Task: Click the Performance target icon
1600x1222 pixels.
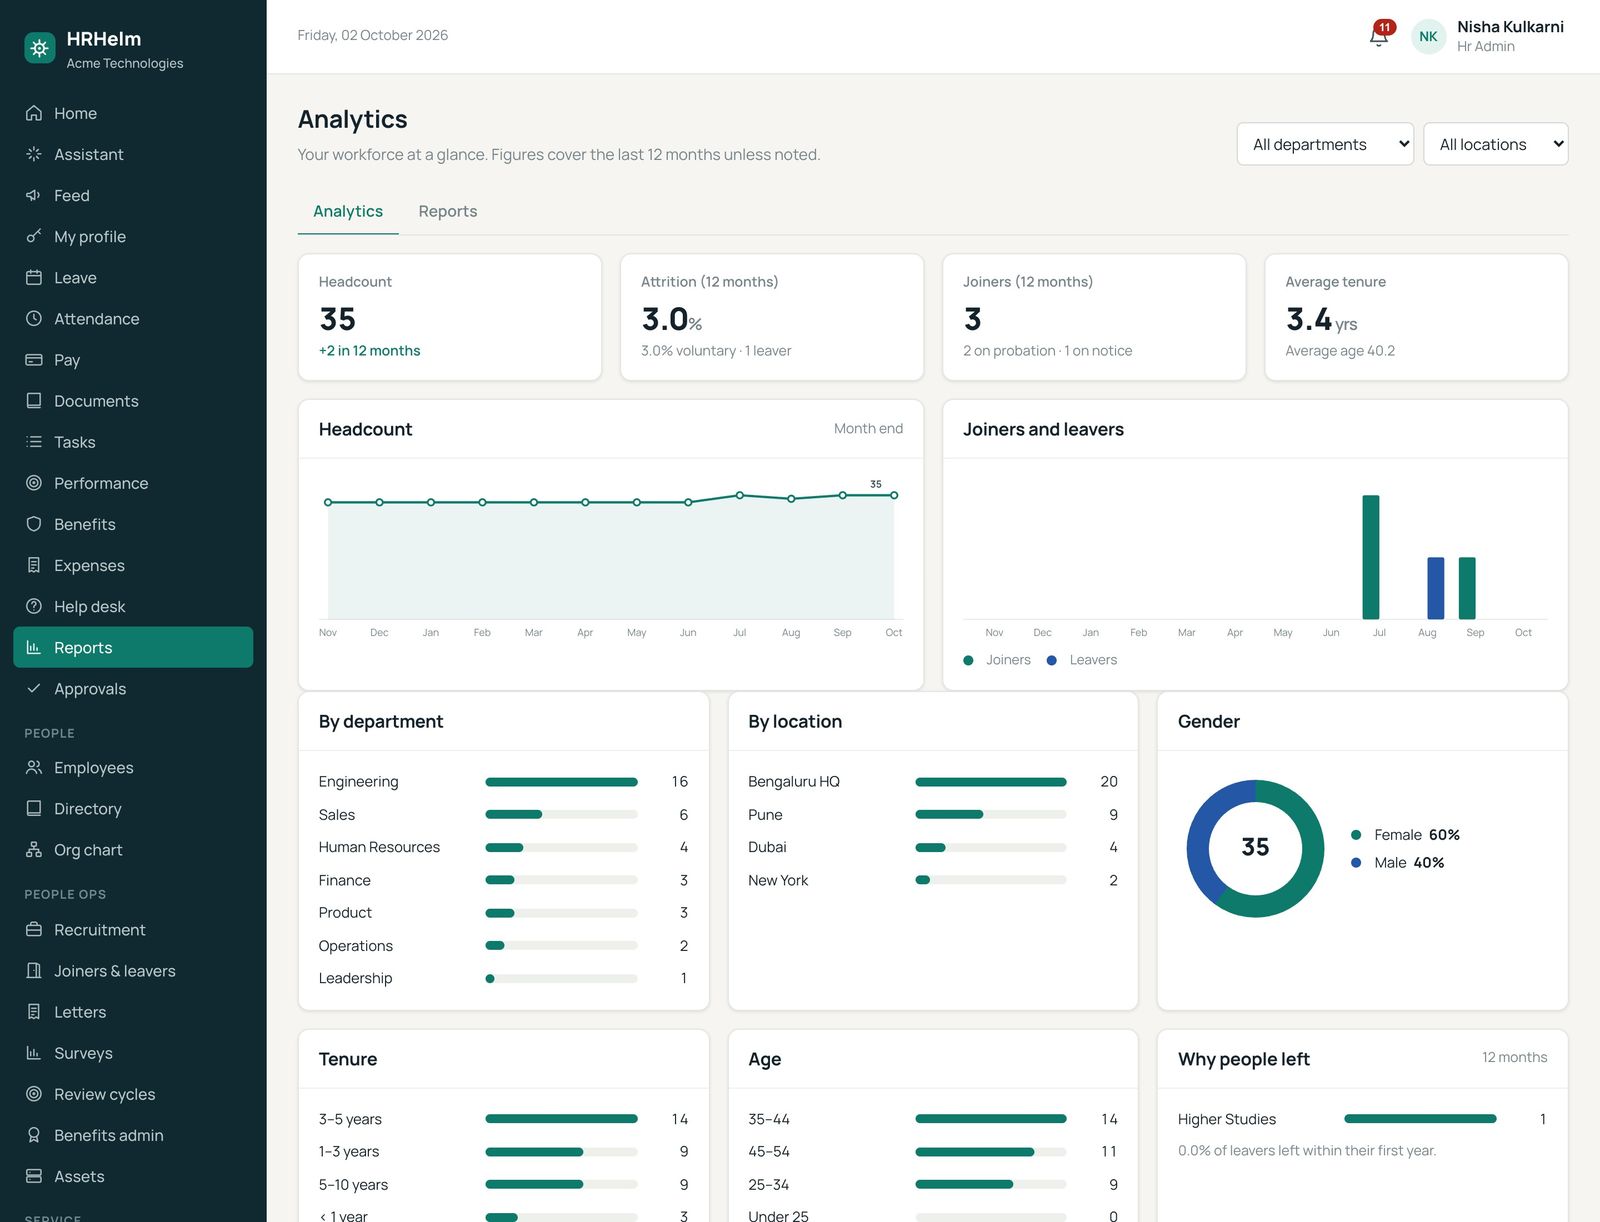Action: click(x=34, y=483)
